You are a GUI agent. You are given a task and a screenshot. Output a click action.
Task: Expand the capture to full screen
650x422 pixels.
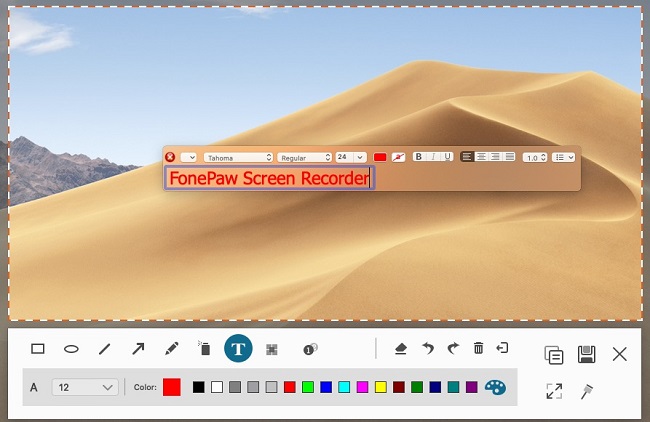554,391
